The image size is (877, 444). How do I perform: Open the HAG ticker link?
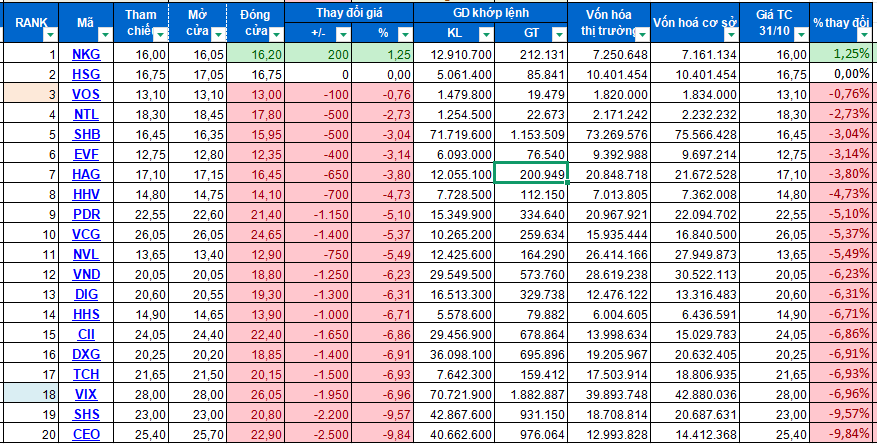(x=86, y=174)
